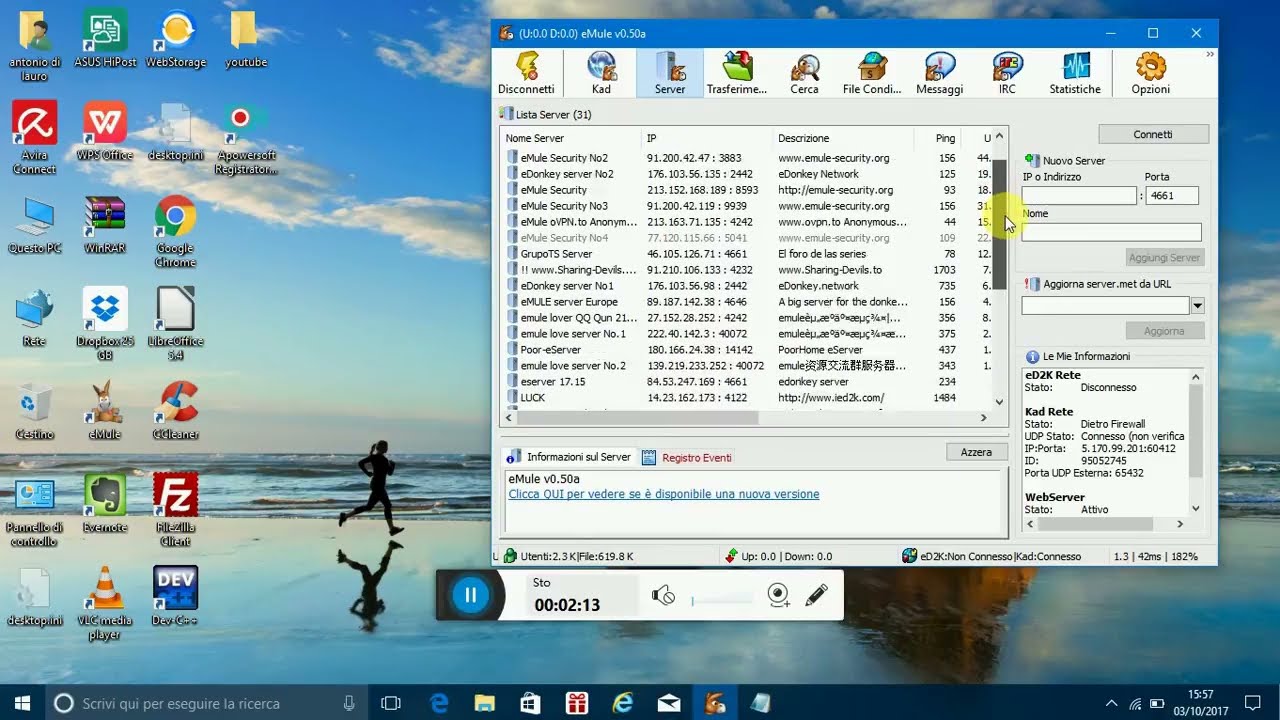
Task: Click the new version check link
Action: pyautogui.click(x=664, y=494)
